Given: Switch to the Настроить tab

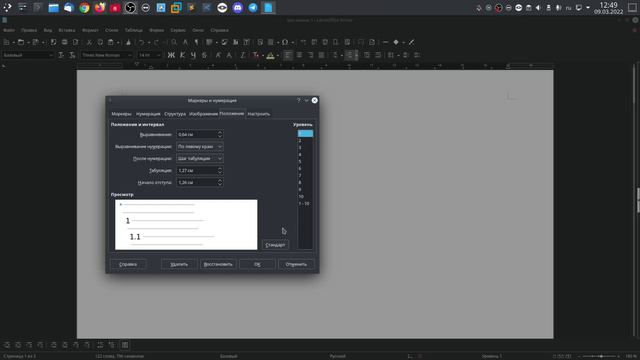Looking at the screenshot, I should pyautogui.click(x=259, y=114).
